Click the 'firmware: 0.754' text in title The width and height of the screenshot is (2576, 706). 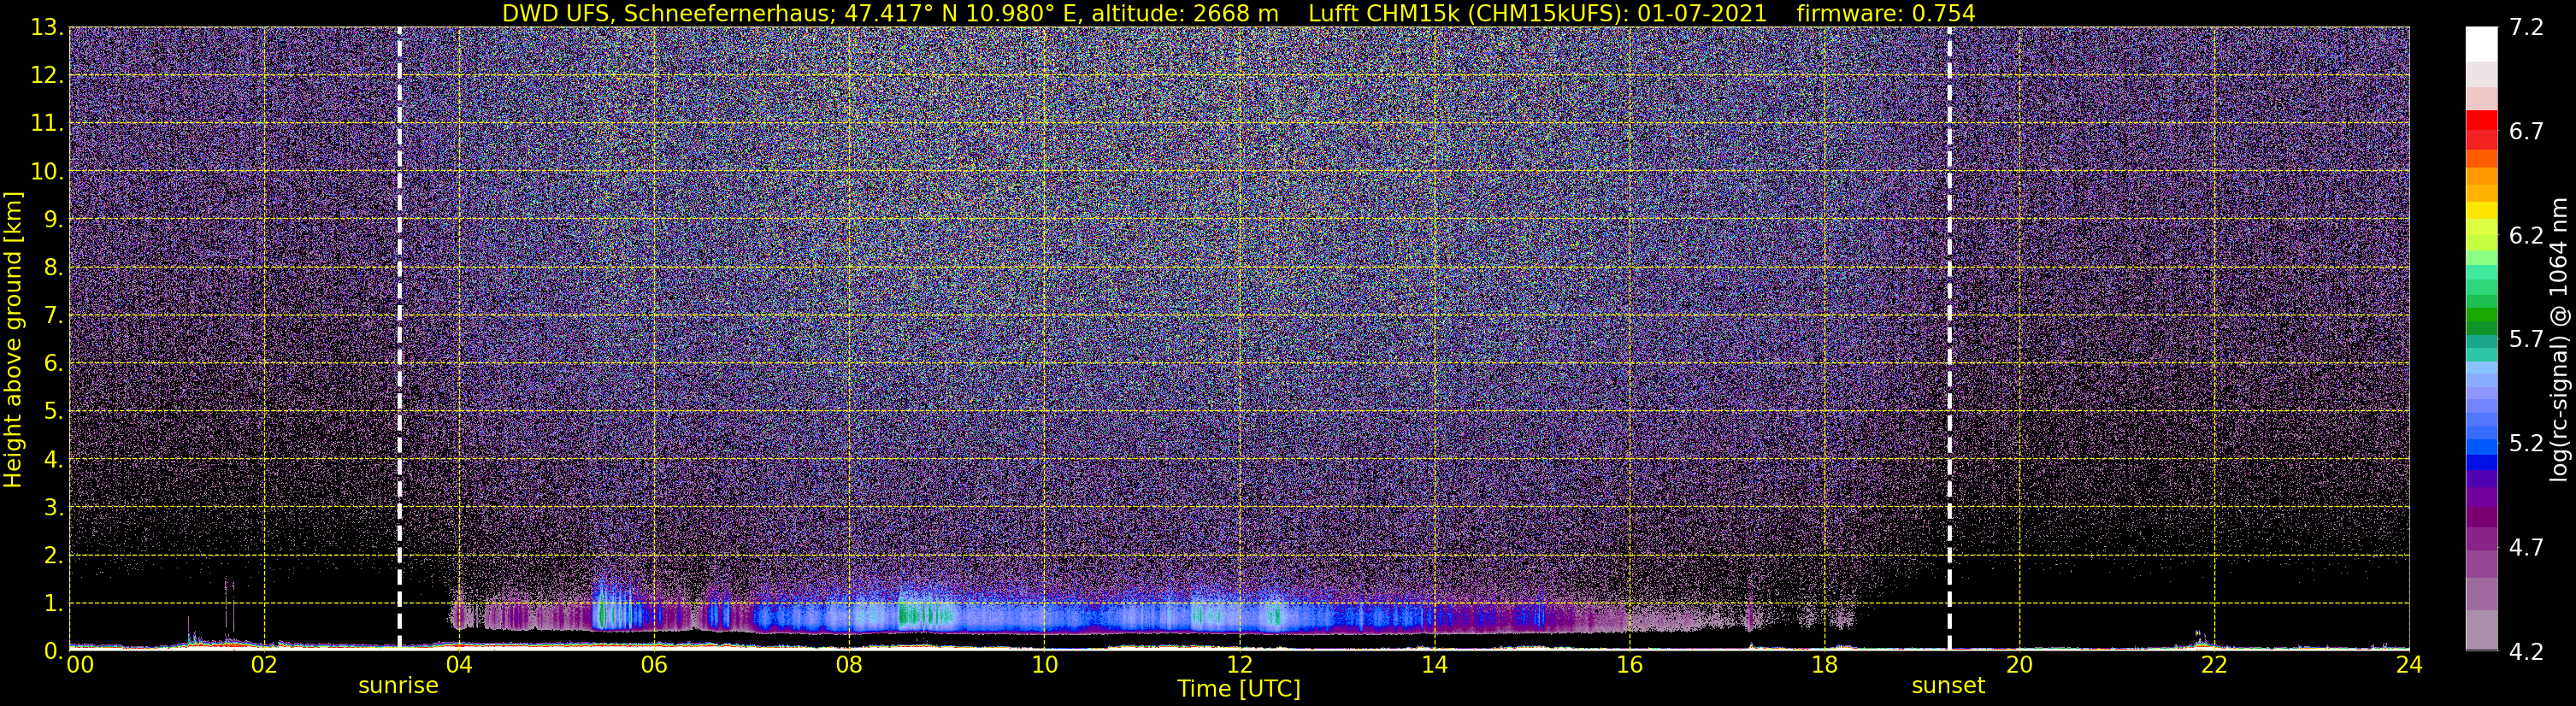(x=1886, y=13)
